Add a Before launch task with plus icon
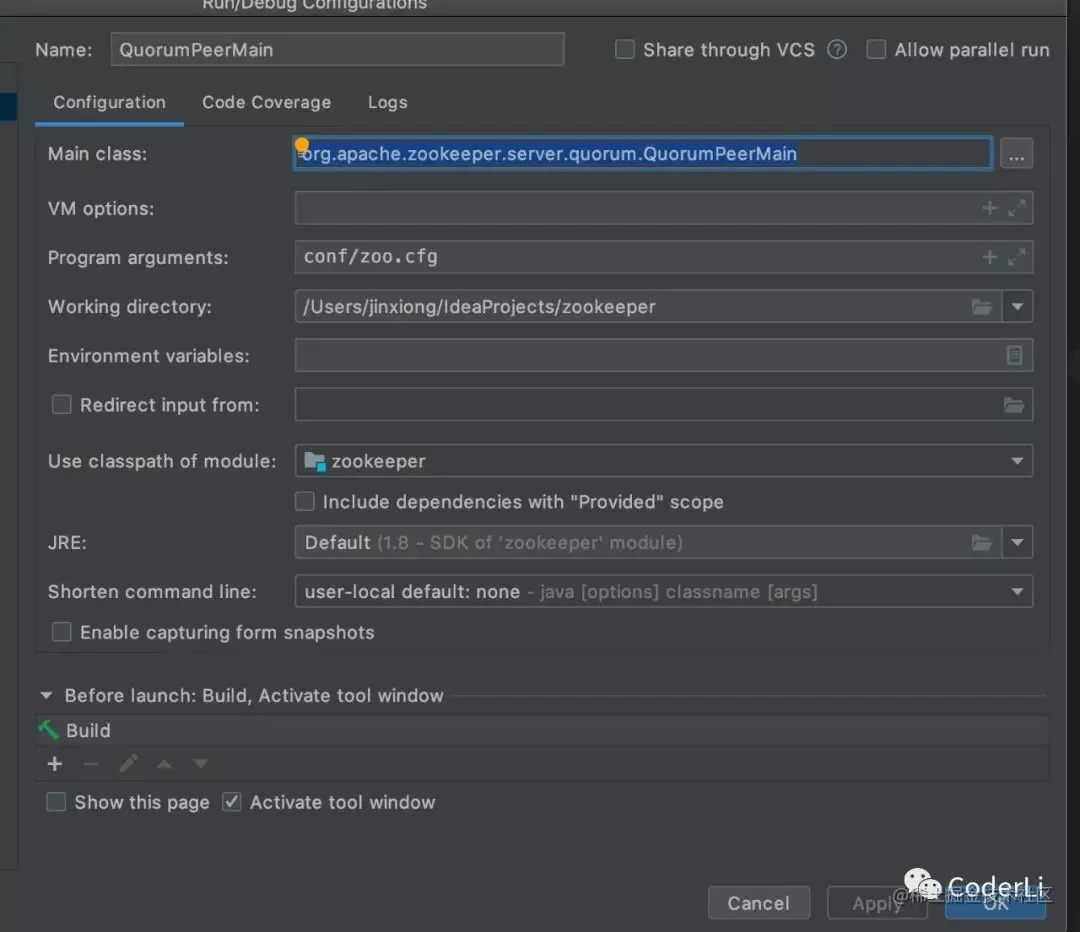The image size is (1080, 932). 54,763
